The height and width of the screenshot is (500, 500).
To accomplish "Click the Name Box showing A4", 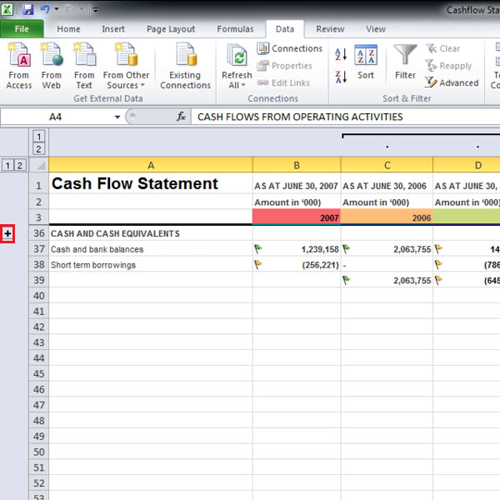I will [x=56, y=117].
